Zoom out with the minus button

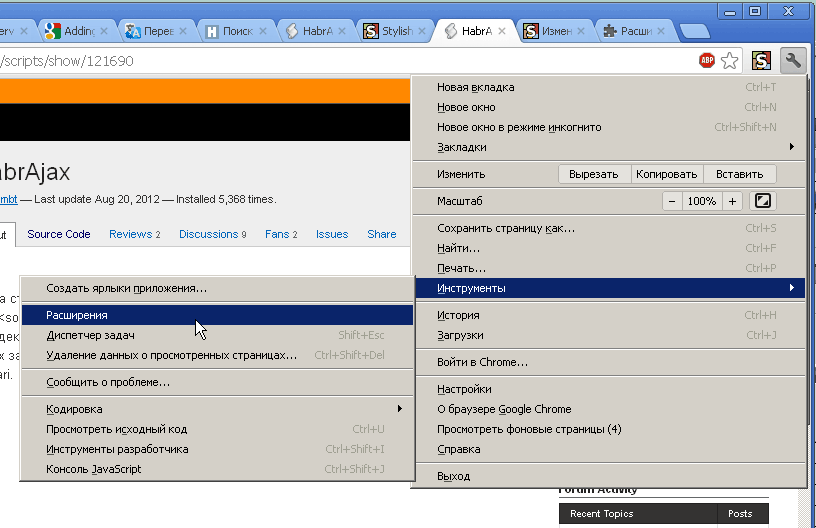672,201
